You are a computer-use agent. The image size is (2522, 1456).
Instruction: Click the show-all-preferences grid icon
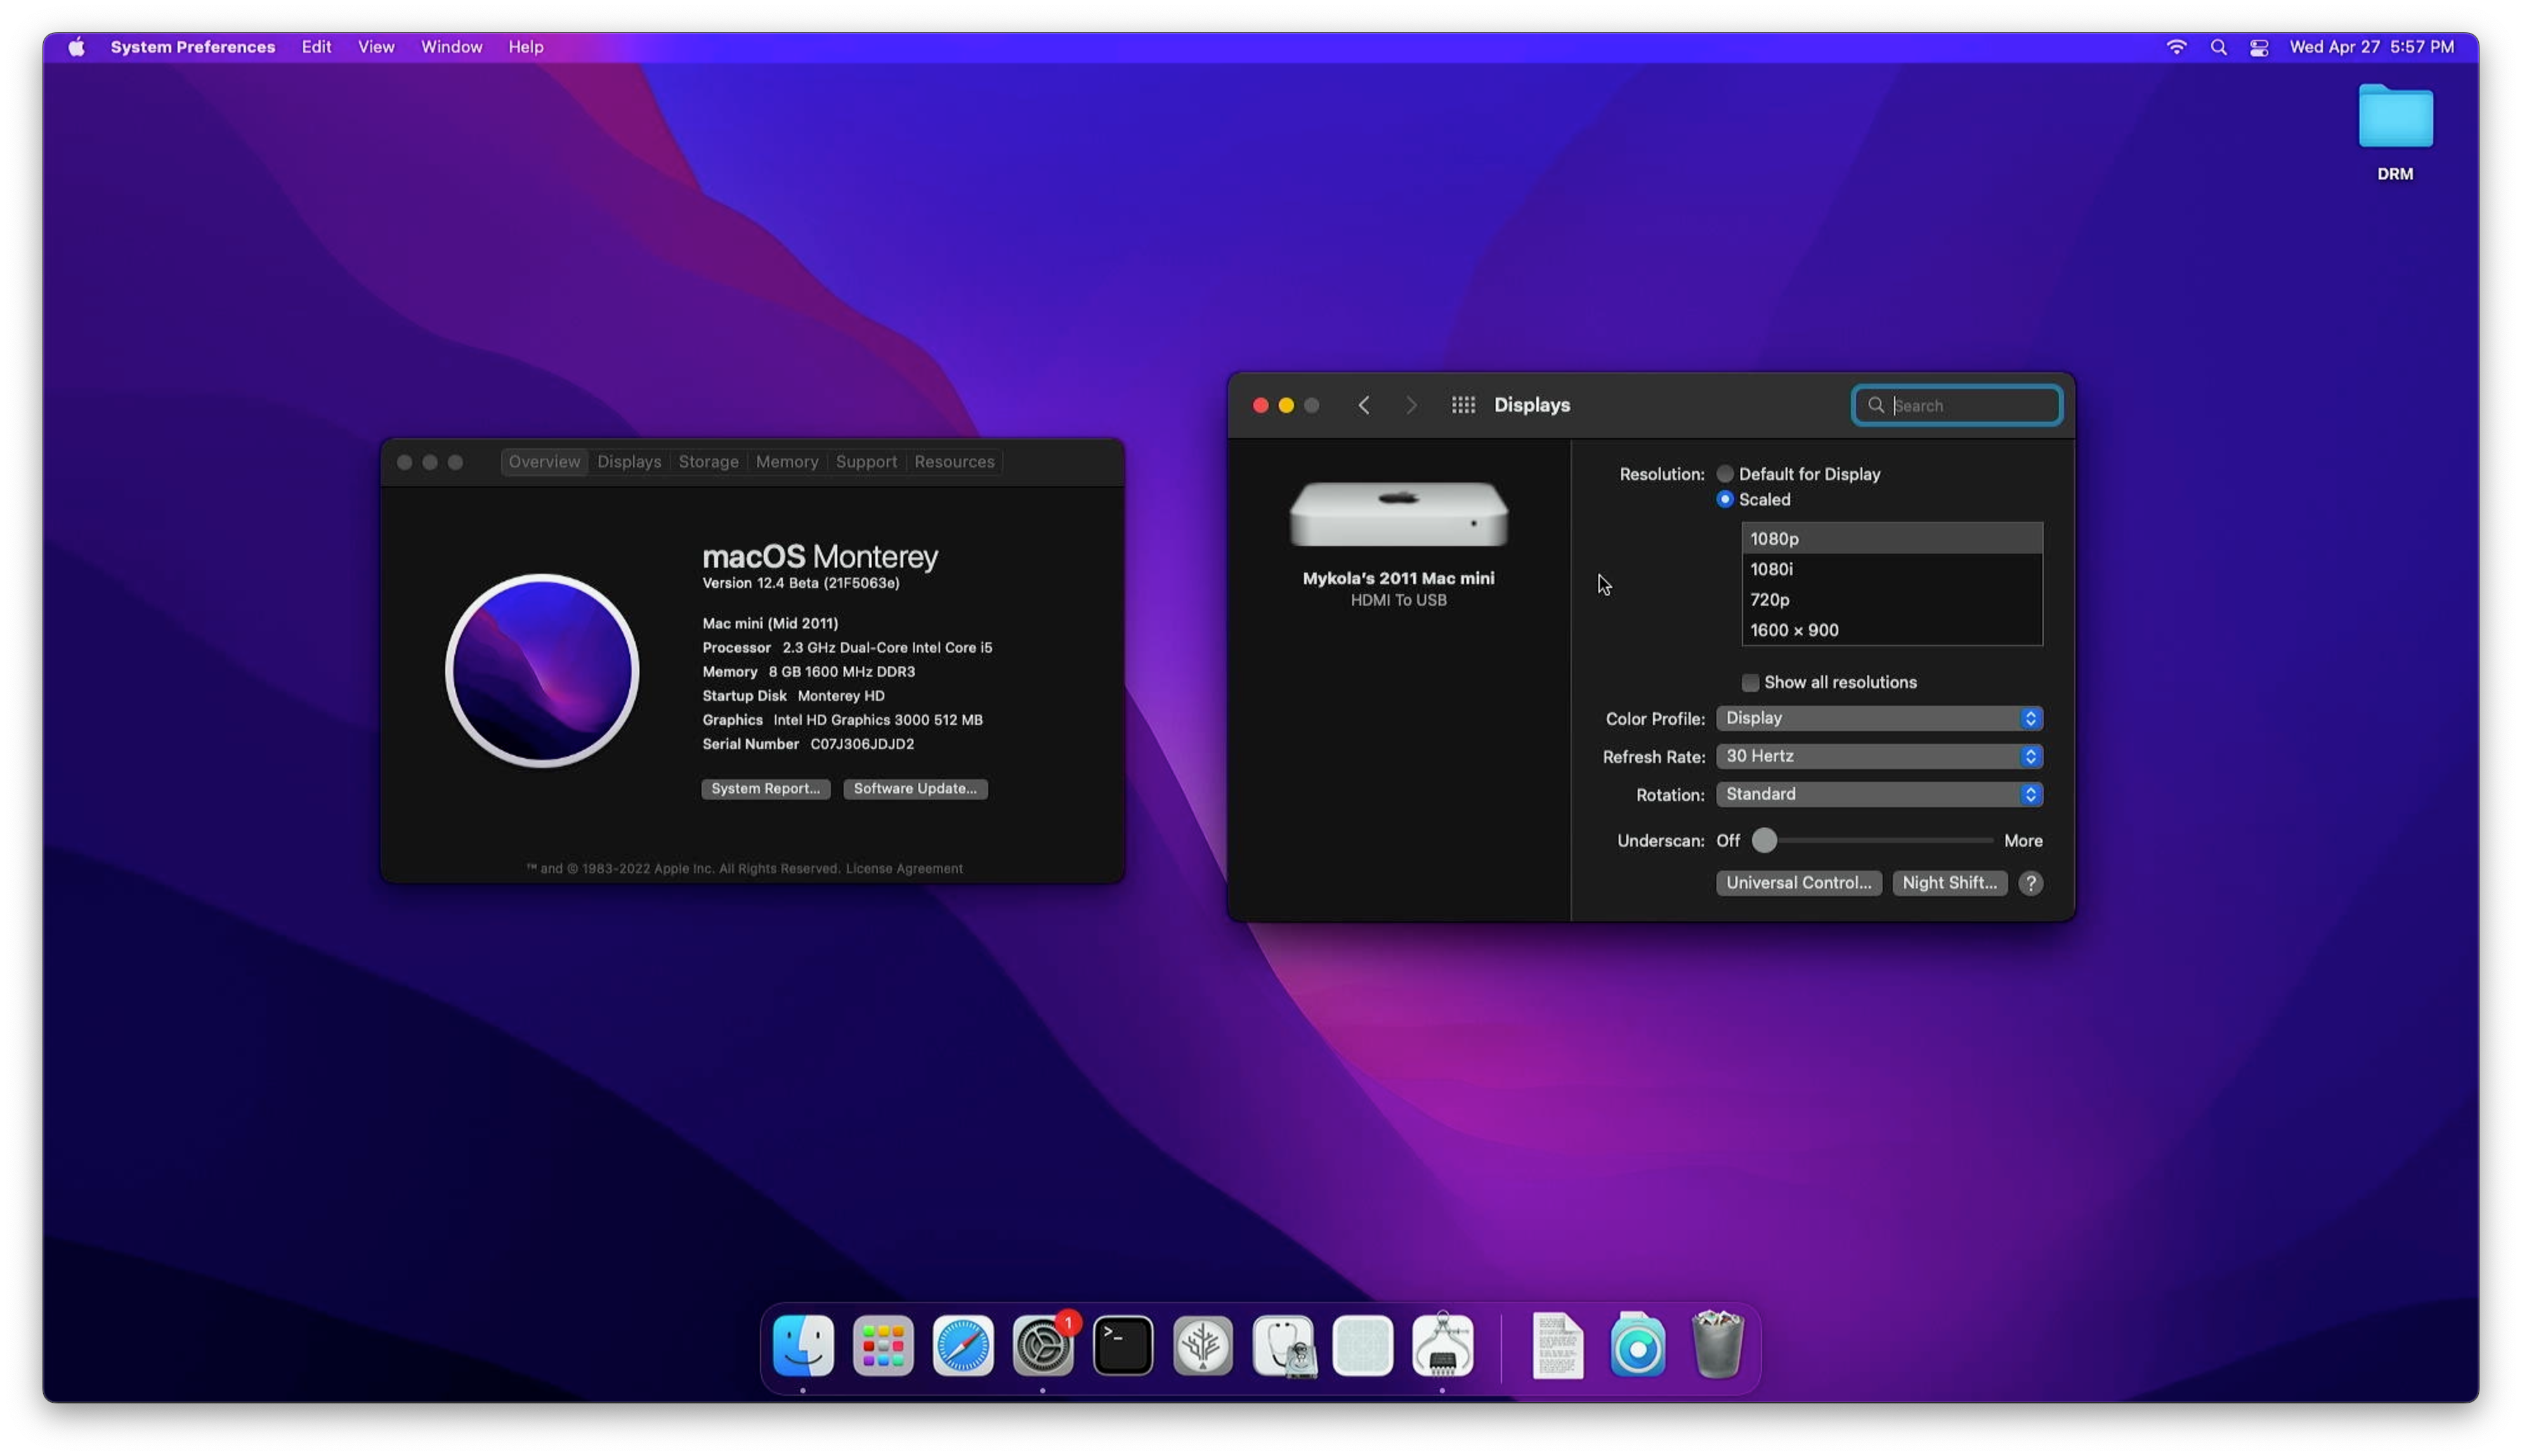(x=1463, y=405)
